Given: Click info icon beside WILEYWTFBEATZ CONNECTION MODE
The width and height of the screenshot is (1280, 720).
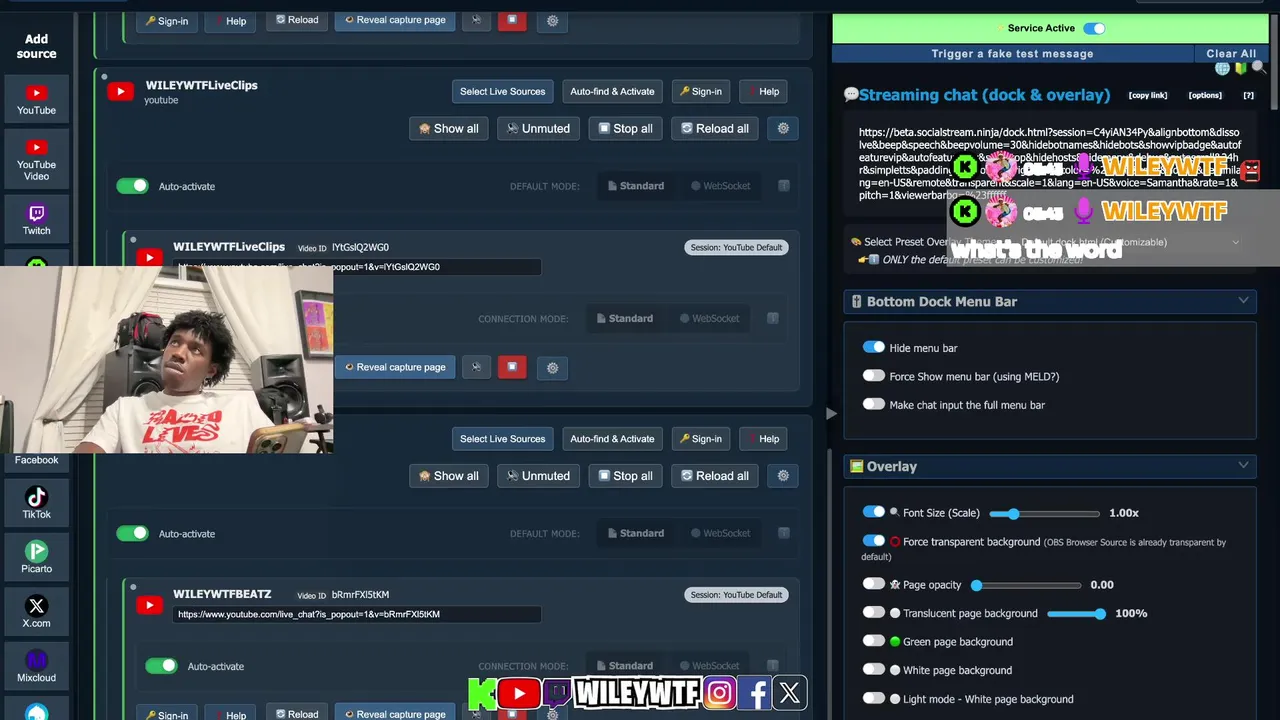Looking at the screenshot, I should [773, 666].
